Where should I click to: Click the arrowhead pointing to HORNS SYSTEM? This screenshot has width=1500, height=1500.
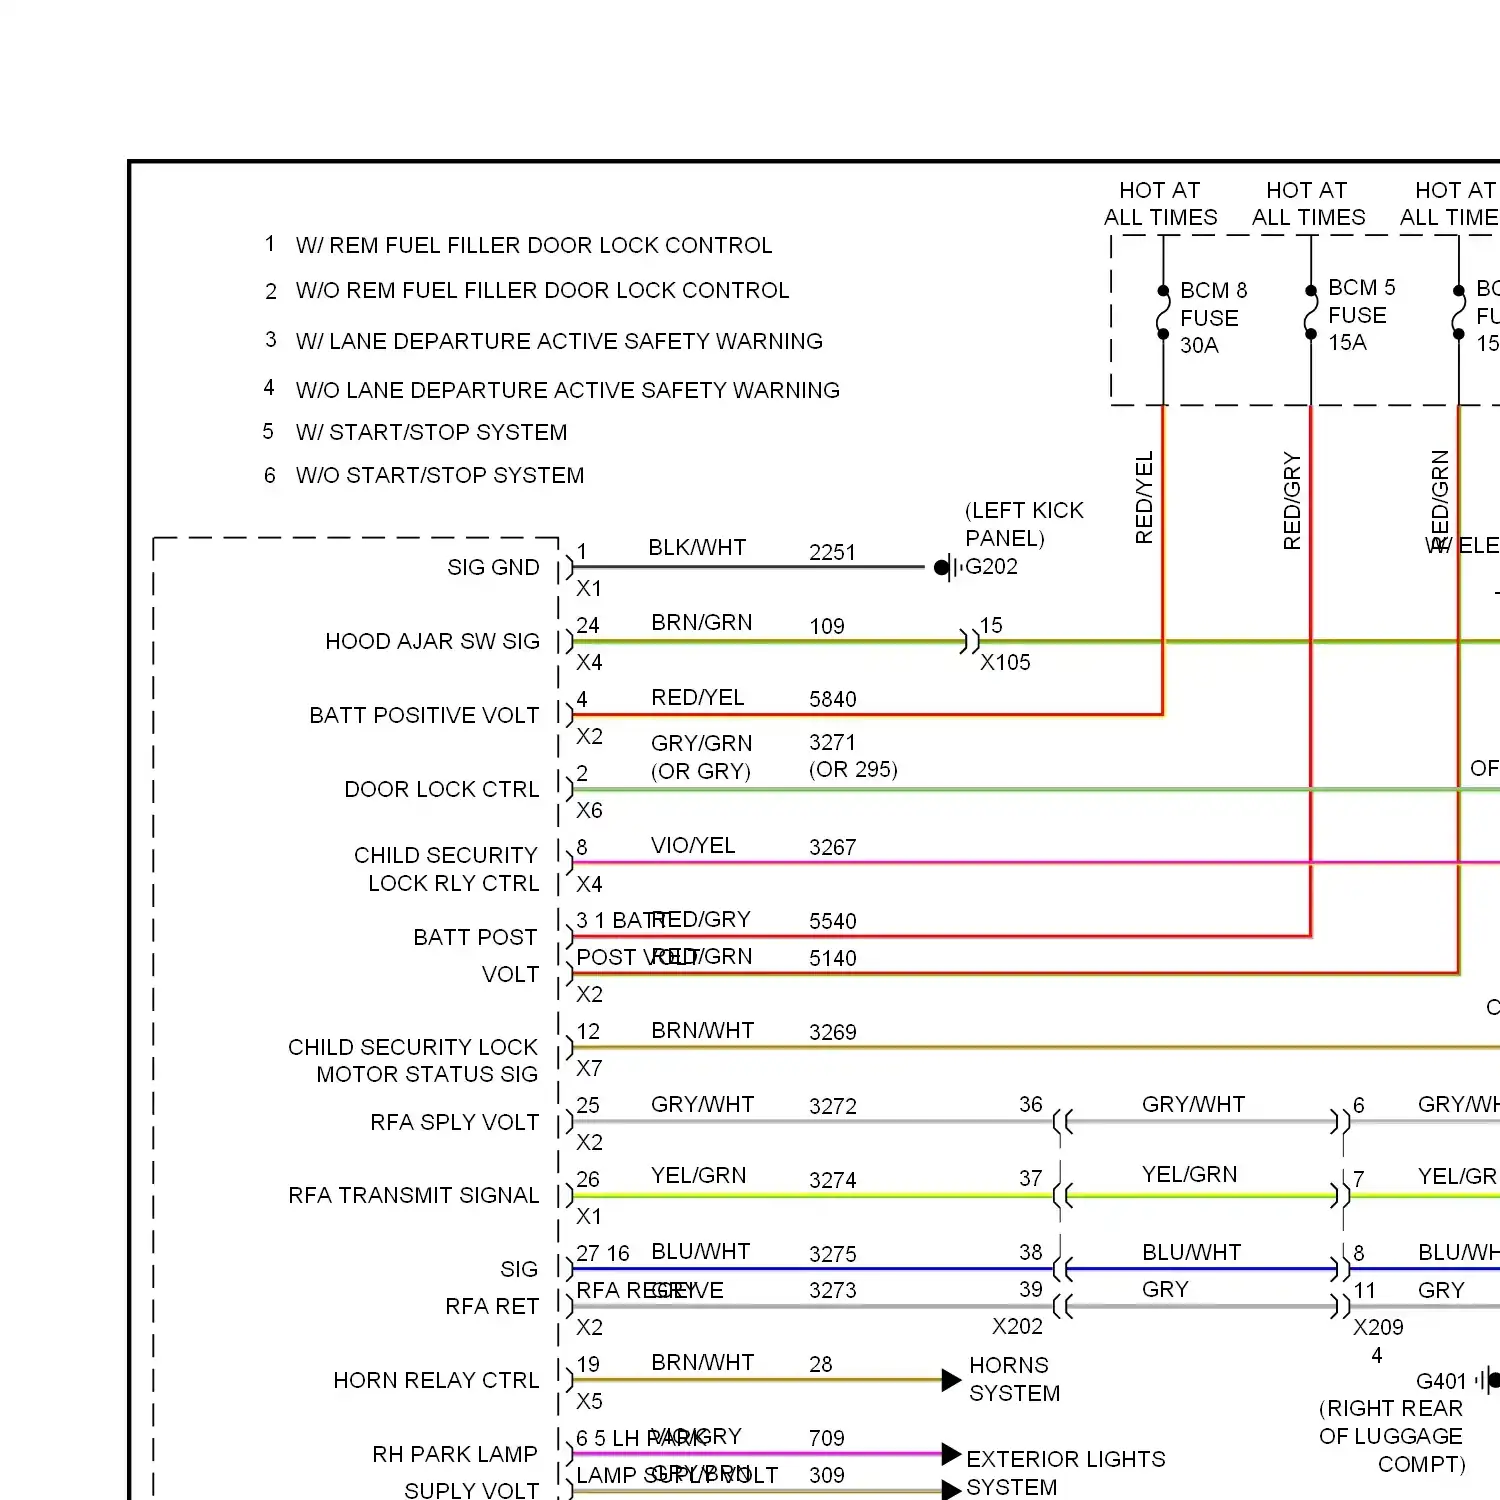pyautogui.click(x=951, y=1381)
